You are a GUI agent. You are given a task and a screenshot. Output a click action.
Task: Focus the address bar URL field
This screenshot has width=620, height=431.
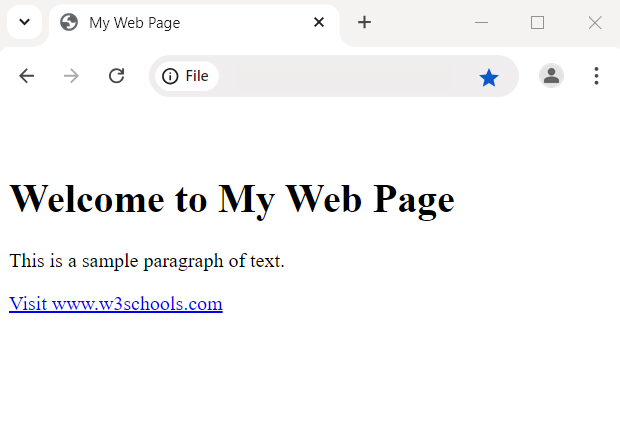coord(340,76)
